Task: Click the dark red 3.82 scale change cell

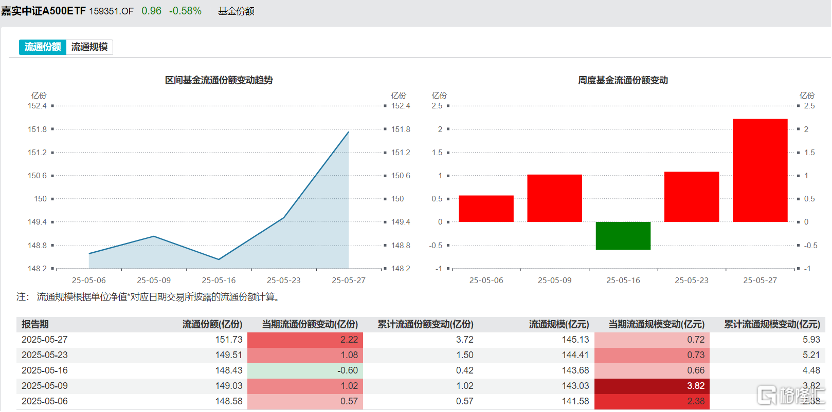Action: [x=652, y=386]
